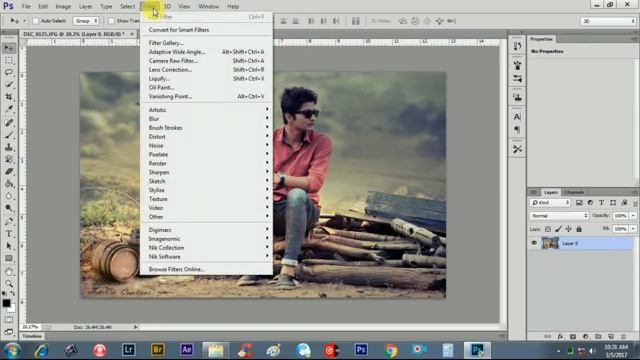
Task: Select the Lasso tool
Action: pos(9,72)
